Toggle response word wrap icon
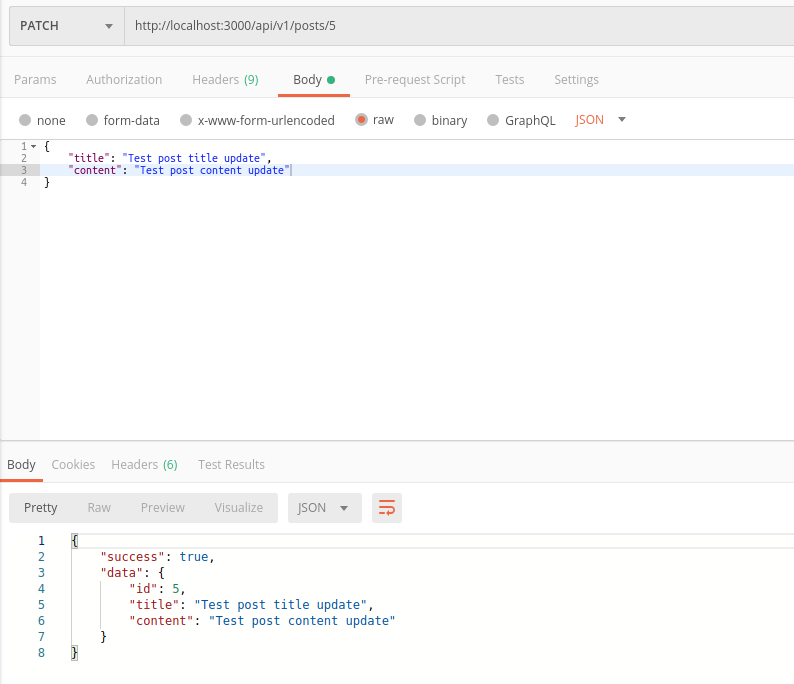 (386, 508)
